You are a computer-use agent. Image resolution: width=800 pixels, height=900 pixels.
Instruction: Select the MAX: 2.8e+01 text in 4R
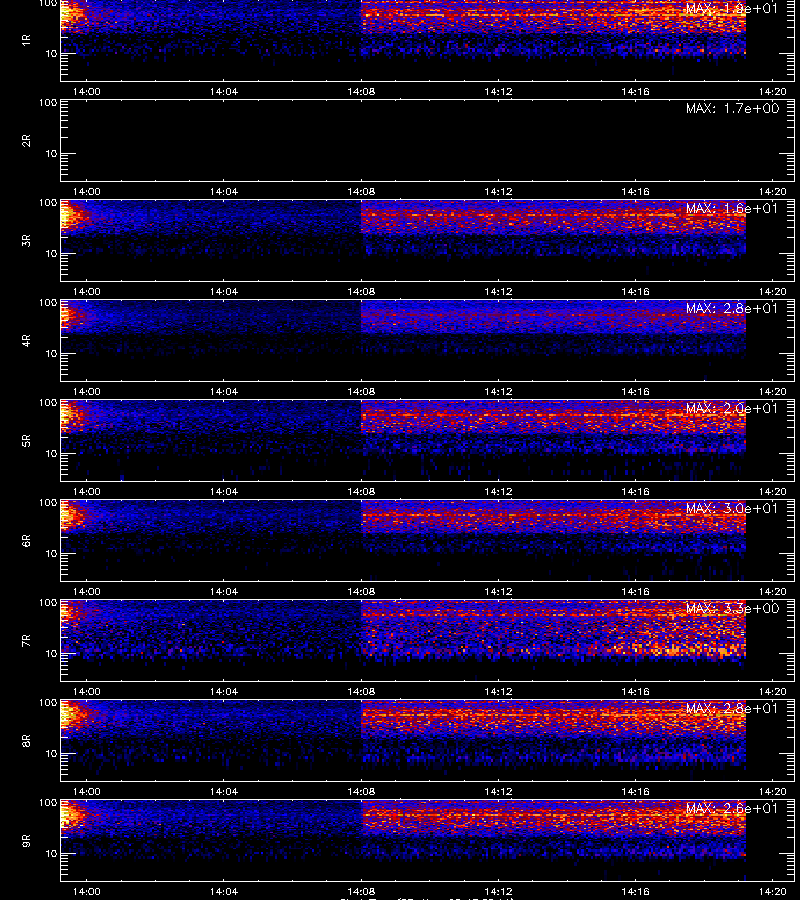click(732, 308)
